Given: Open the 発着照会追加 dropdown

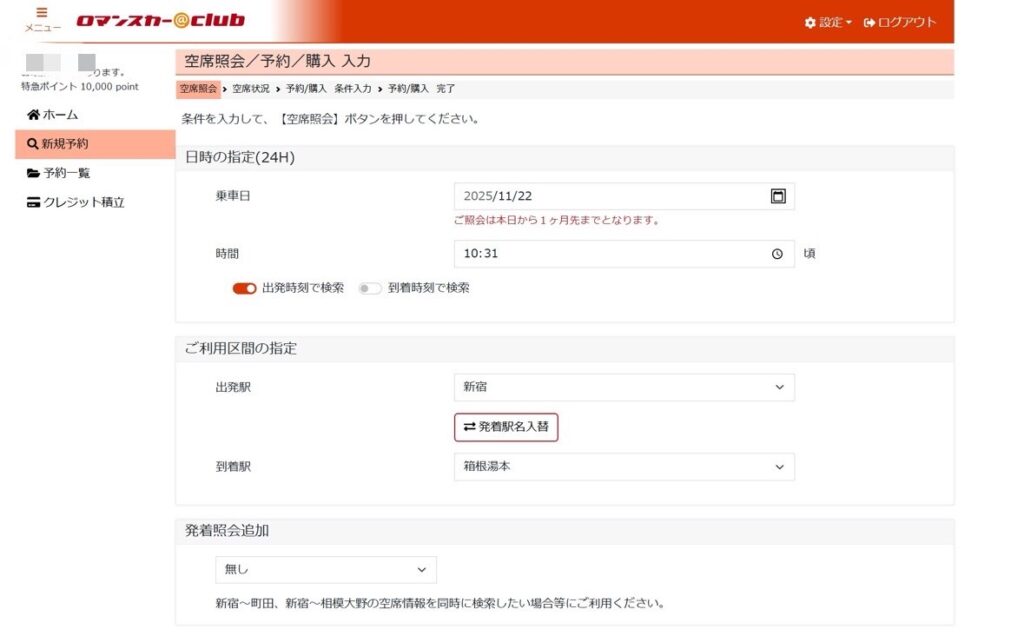Looking at the screenshot, I should pos(326,569).
